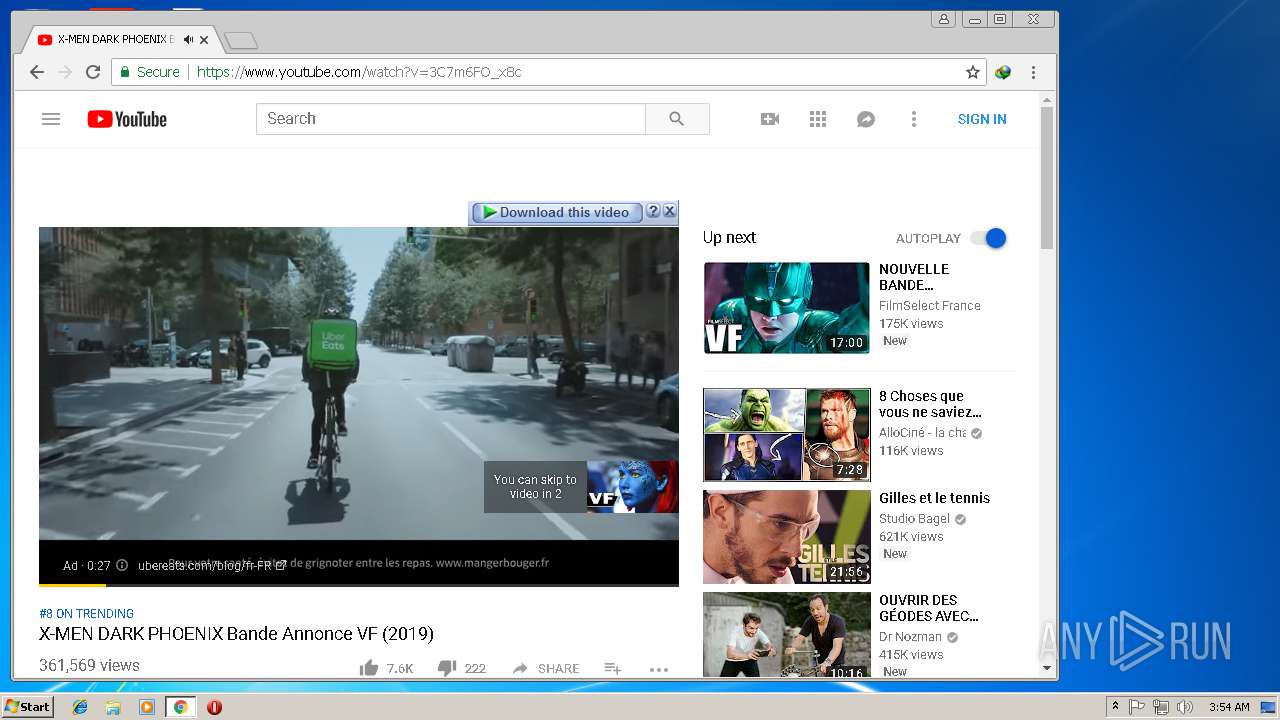Image resolution: width=1280 pixels, height=720 pixels.
Task: Open the taskbar media player
Action: point(147,707)
